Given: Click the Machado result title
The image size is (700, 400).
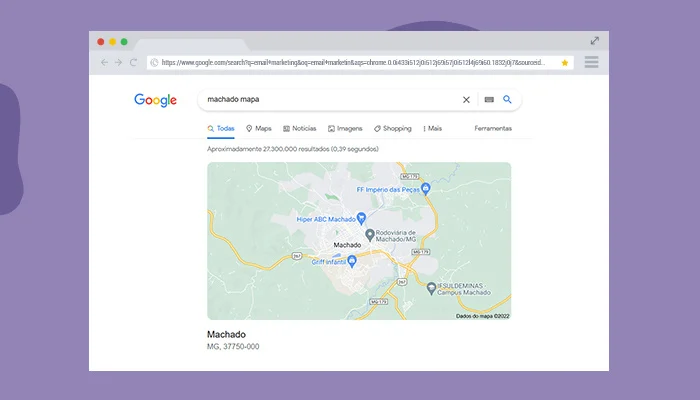Looking at the screenshot, I should coord(226,334).
